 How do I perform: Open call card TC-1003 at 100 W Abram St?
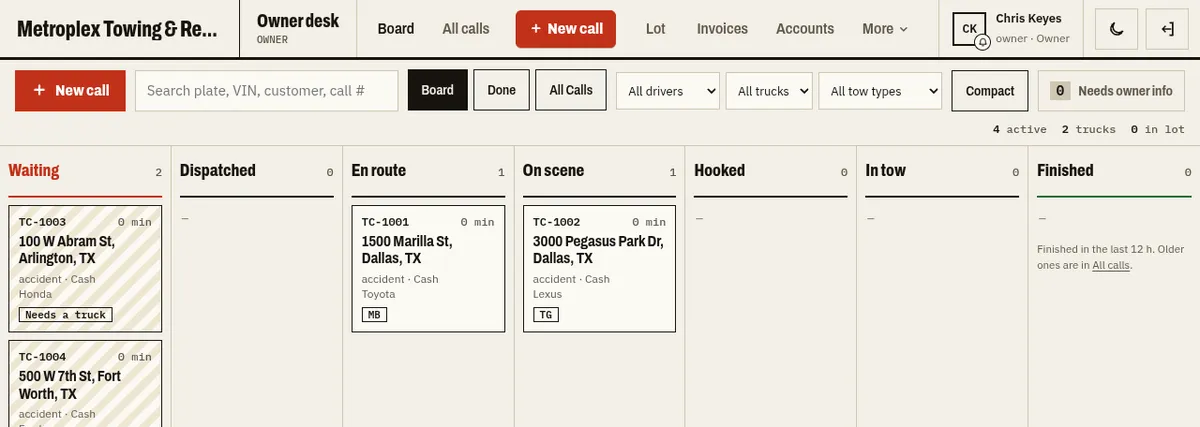85,269
